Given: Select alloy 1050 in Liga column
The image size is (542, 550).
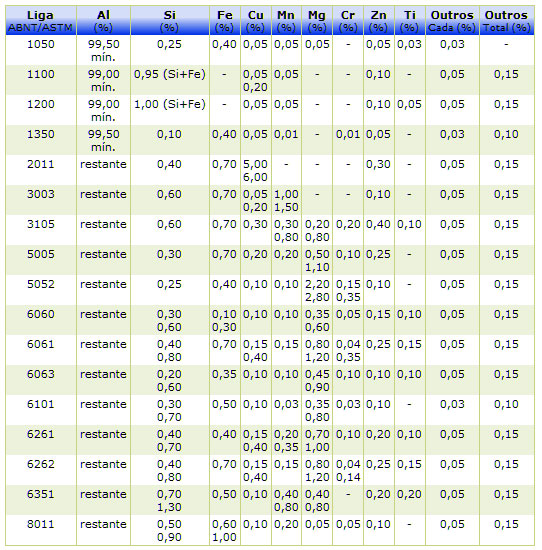Looking at the screenshot, I should [41, 44].
